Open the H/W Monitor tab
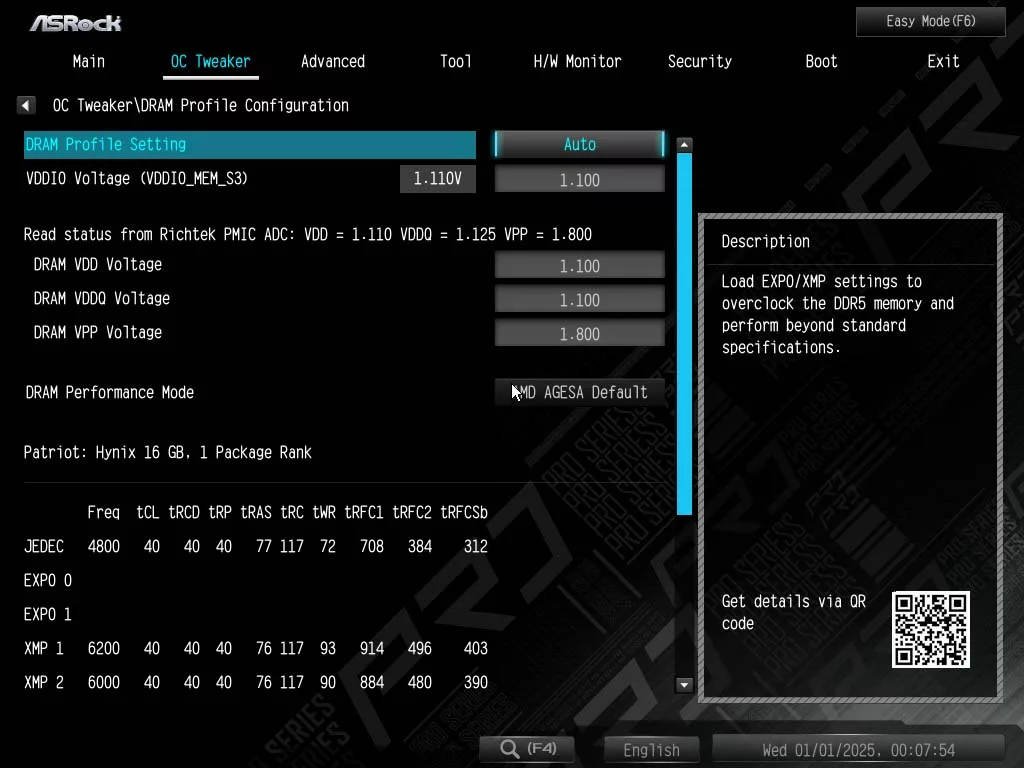 (x=577, y=61)
